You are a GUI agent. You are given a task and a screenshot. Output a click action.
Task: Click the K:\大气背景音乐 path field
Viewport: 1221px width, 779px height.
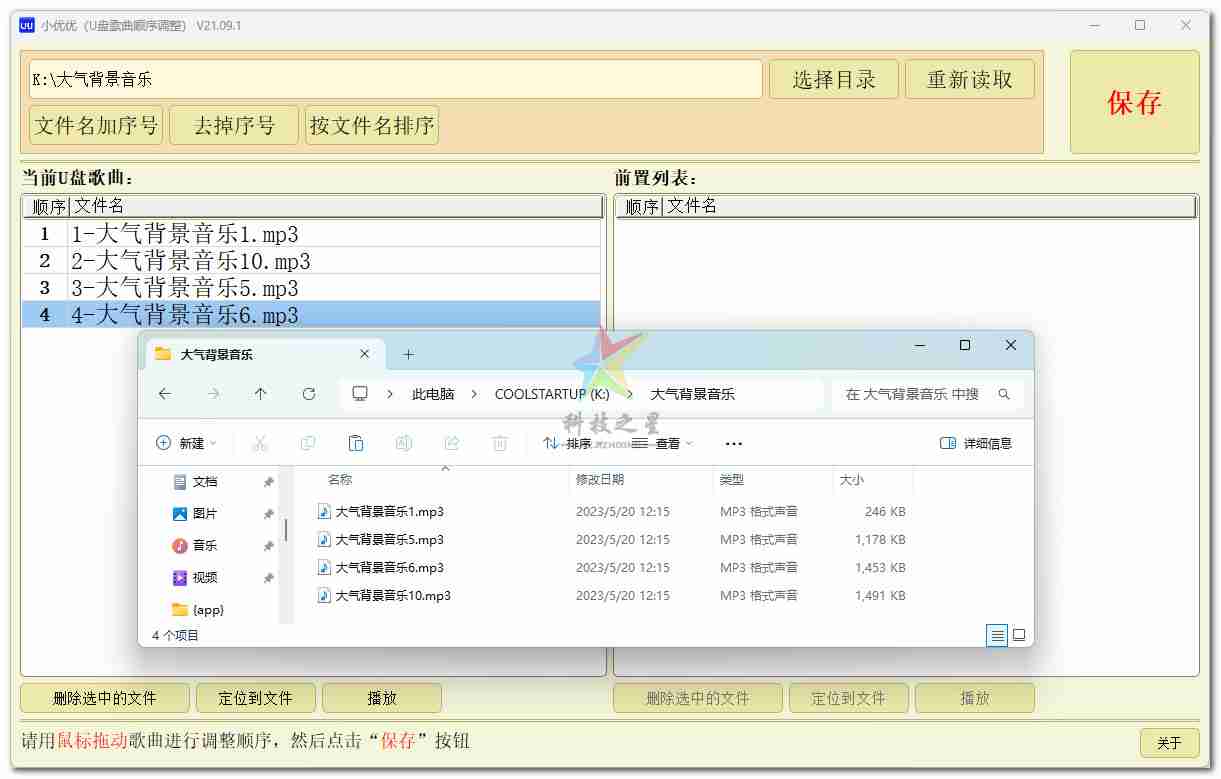395,80
